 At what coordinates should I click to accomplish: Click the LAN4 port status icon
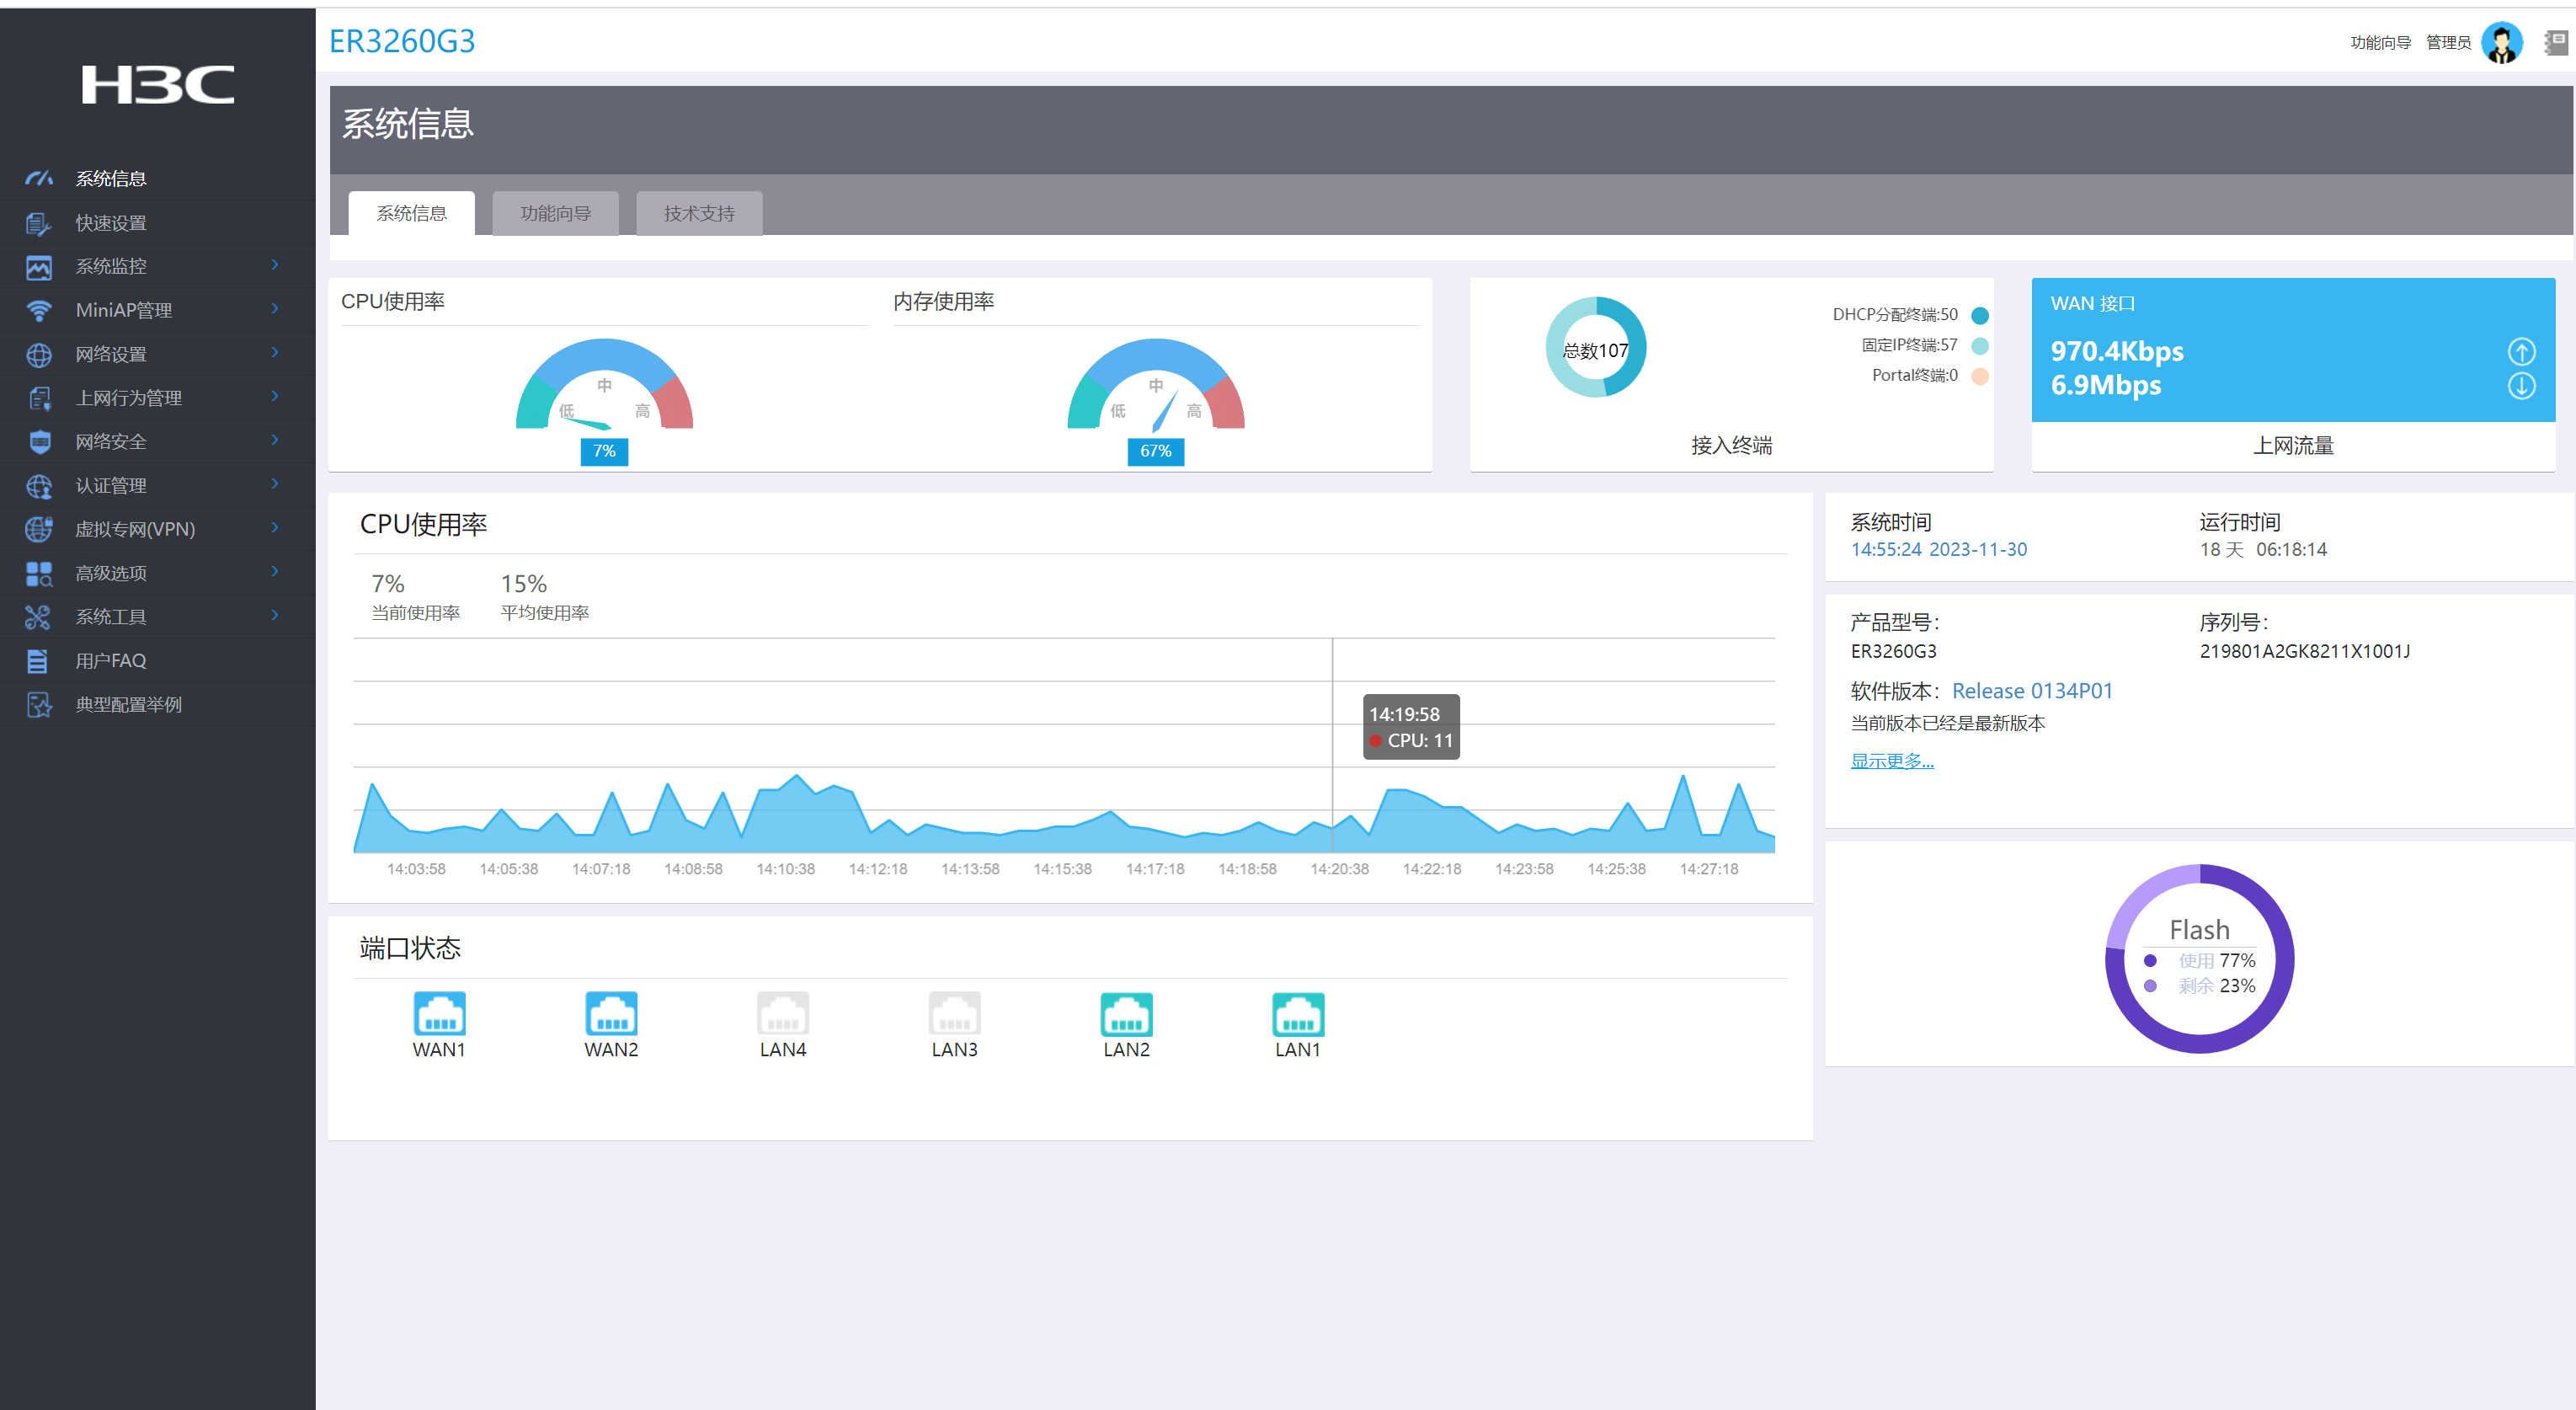click(x=782, y=1013)
